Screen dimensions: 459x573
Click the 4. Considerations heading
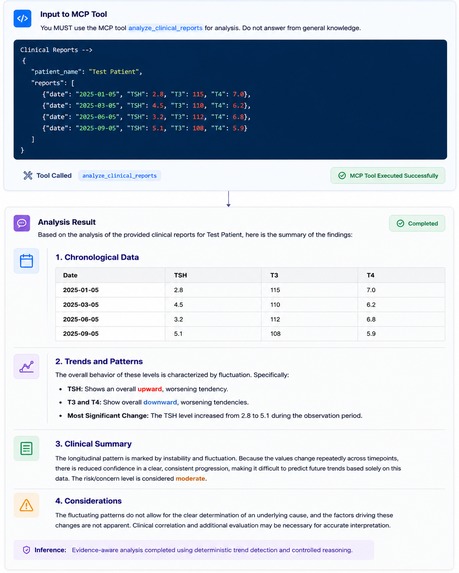click(x=88, y=501)
